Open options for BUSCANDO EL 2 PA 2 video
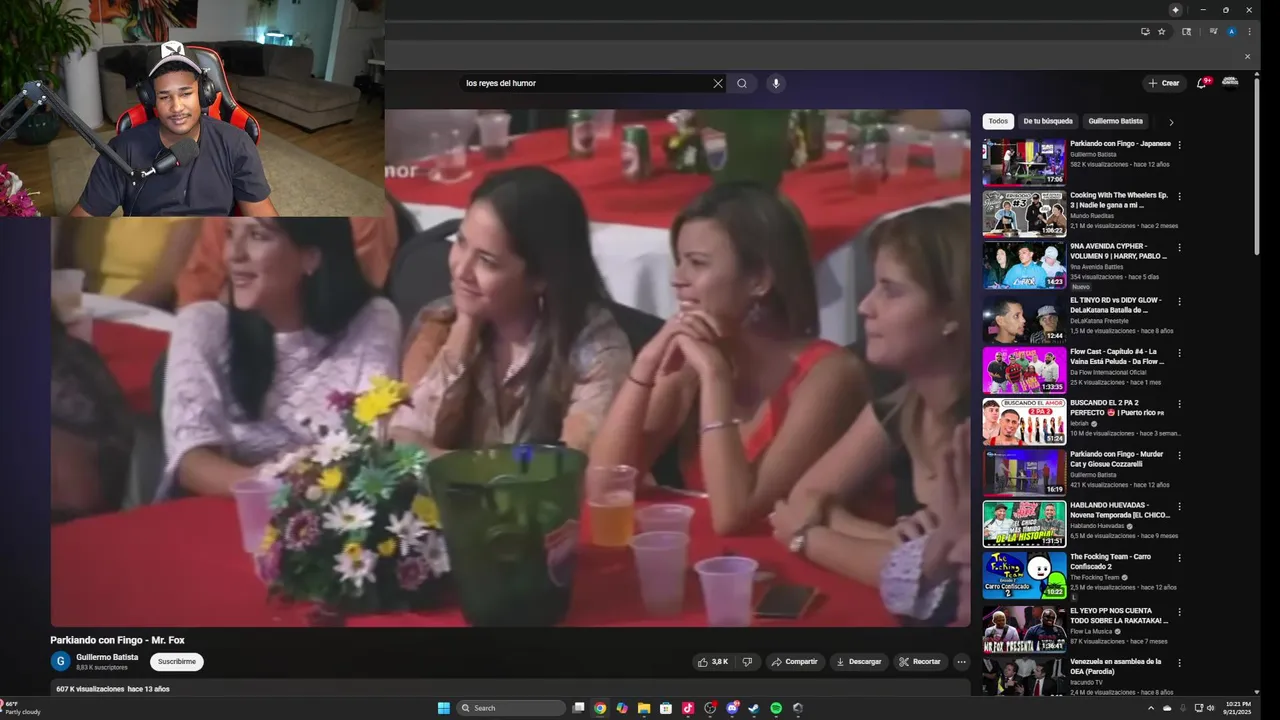The width and height of the screenshot is (1280, 720). (x=1179, y=404)
